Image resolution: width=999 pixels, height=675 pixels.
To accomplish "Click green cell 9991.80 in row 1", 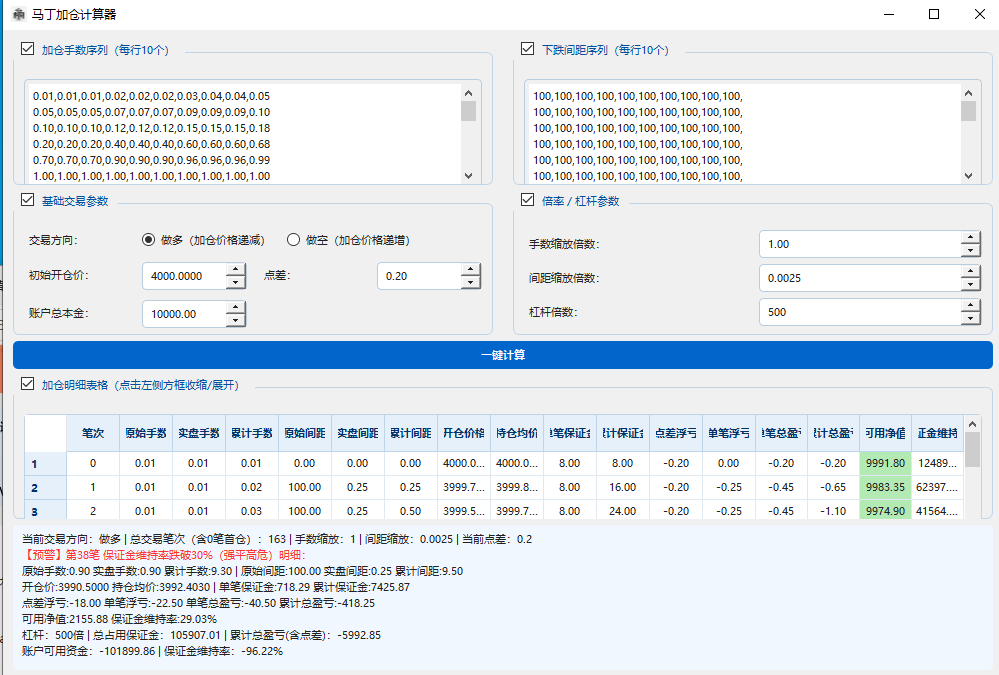I will [886, 463].
